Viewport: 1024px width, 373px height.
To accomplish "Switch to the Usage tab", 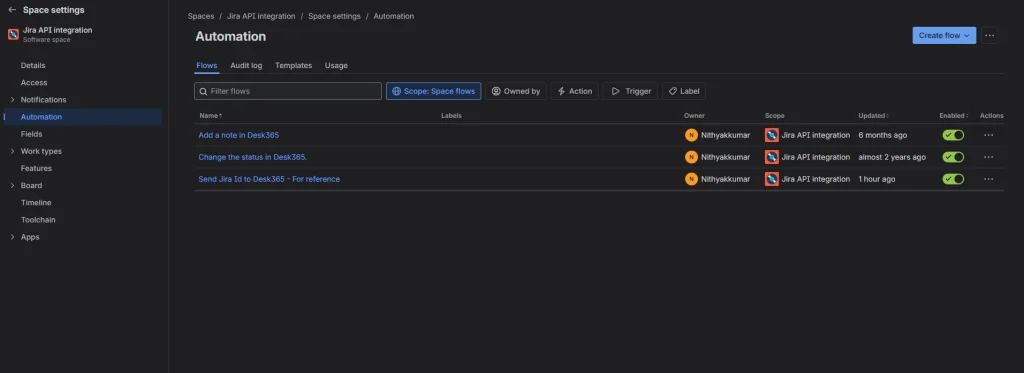I will click(336, 65).
